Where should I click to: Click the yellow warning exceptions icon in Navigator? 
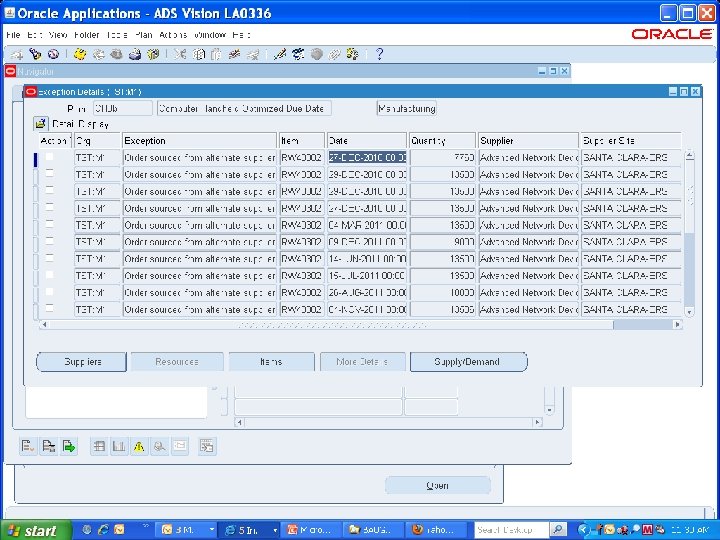click(139, 446)
